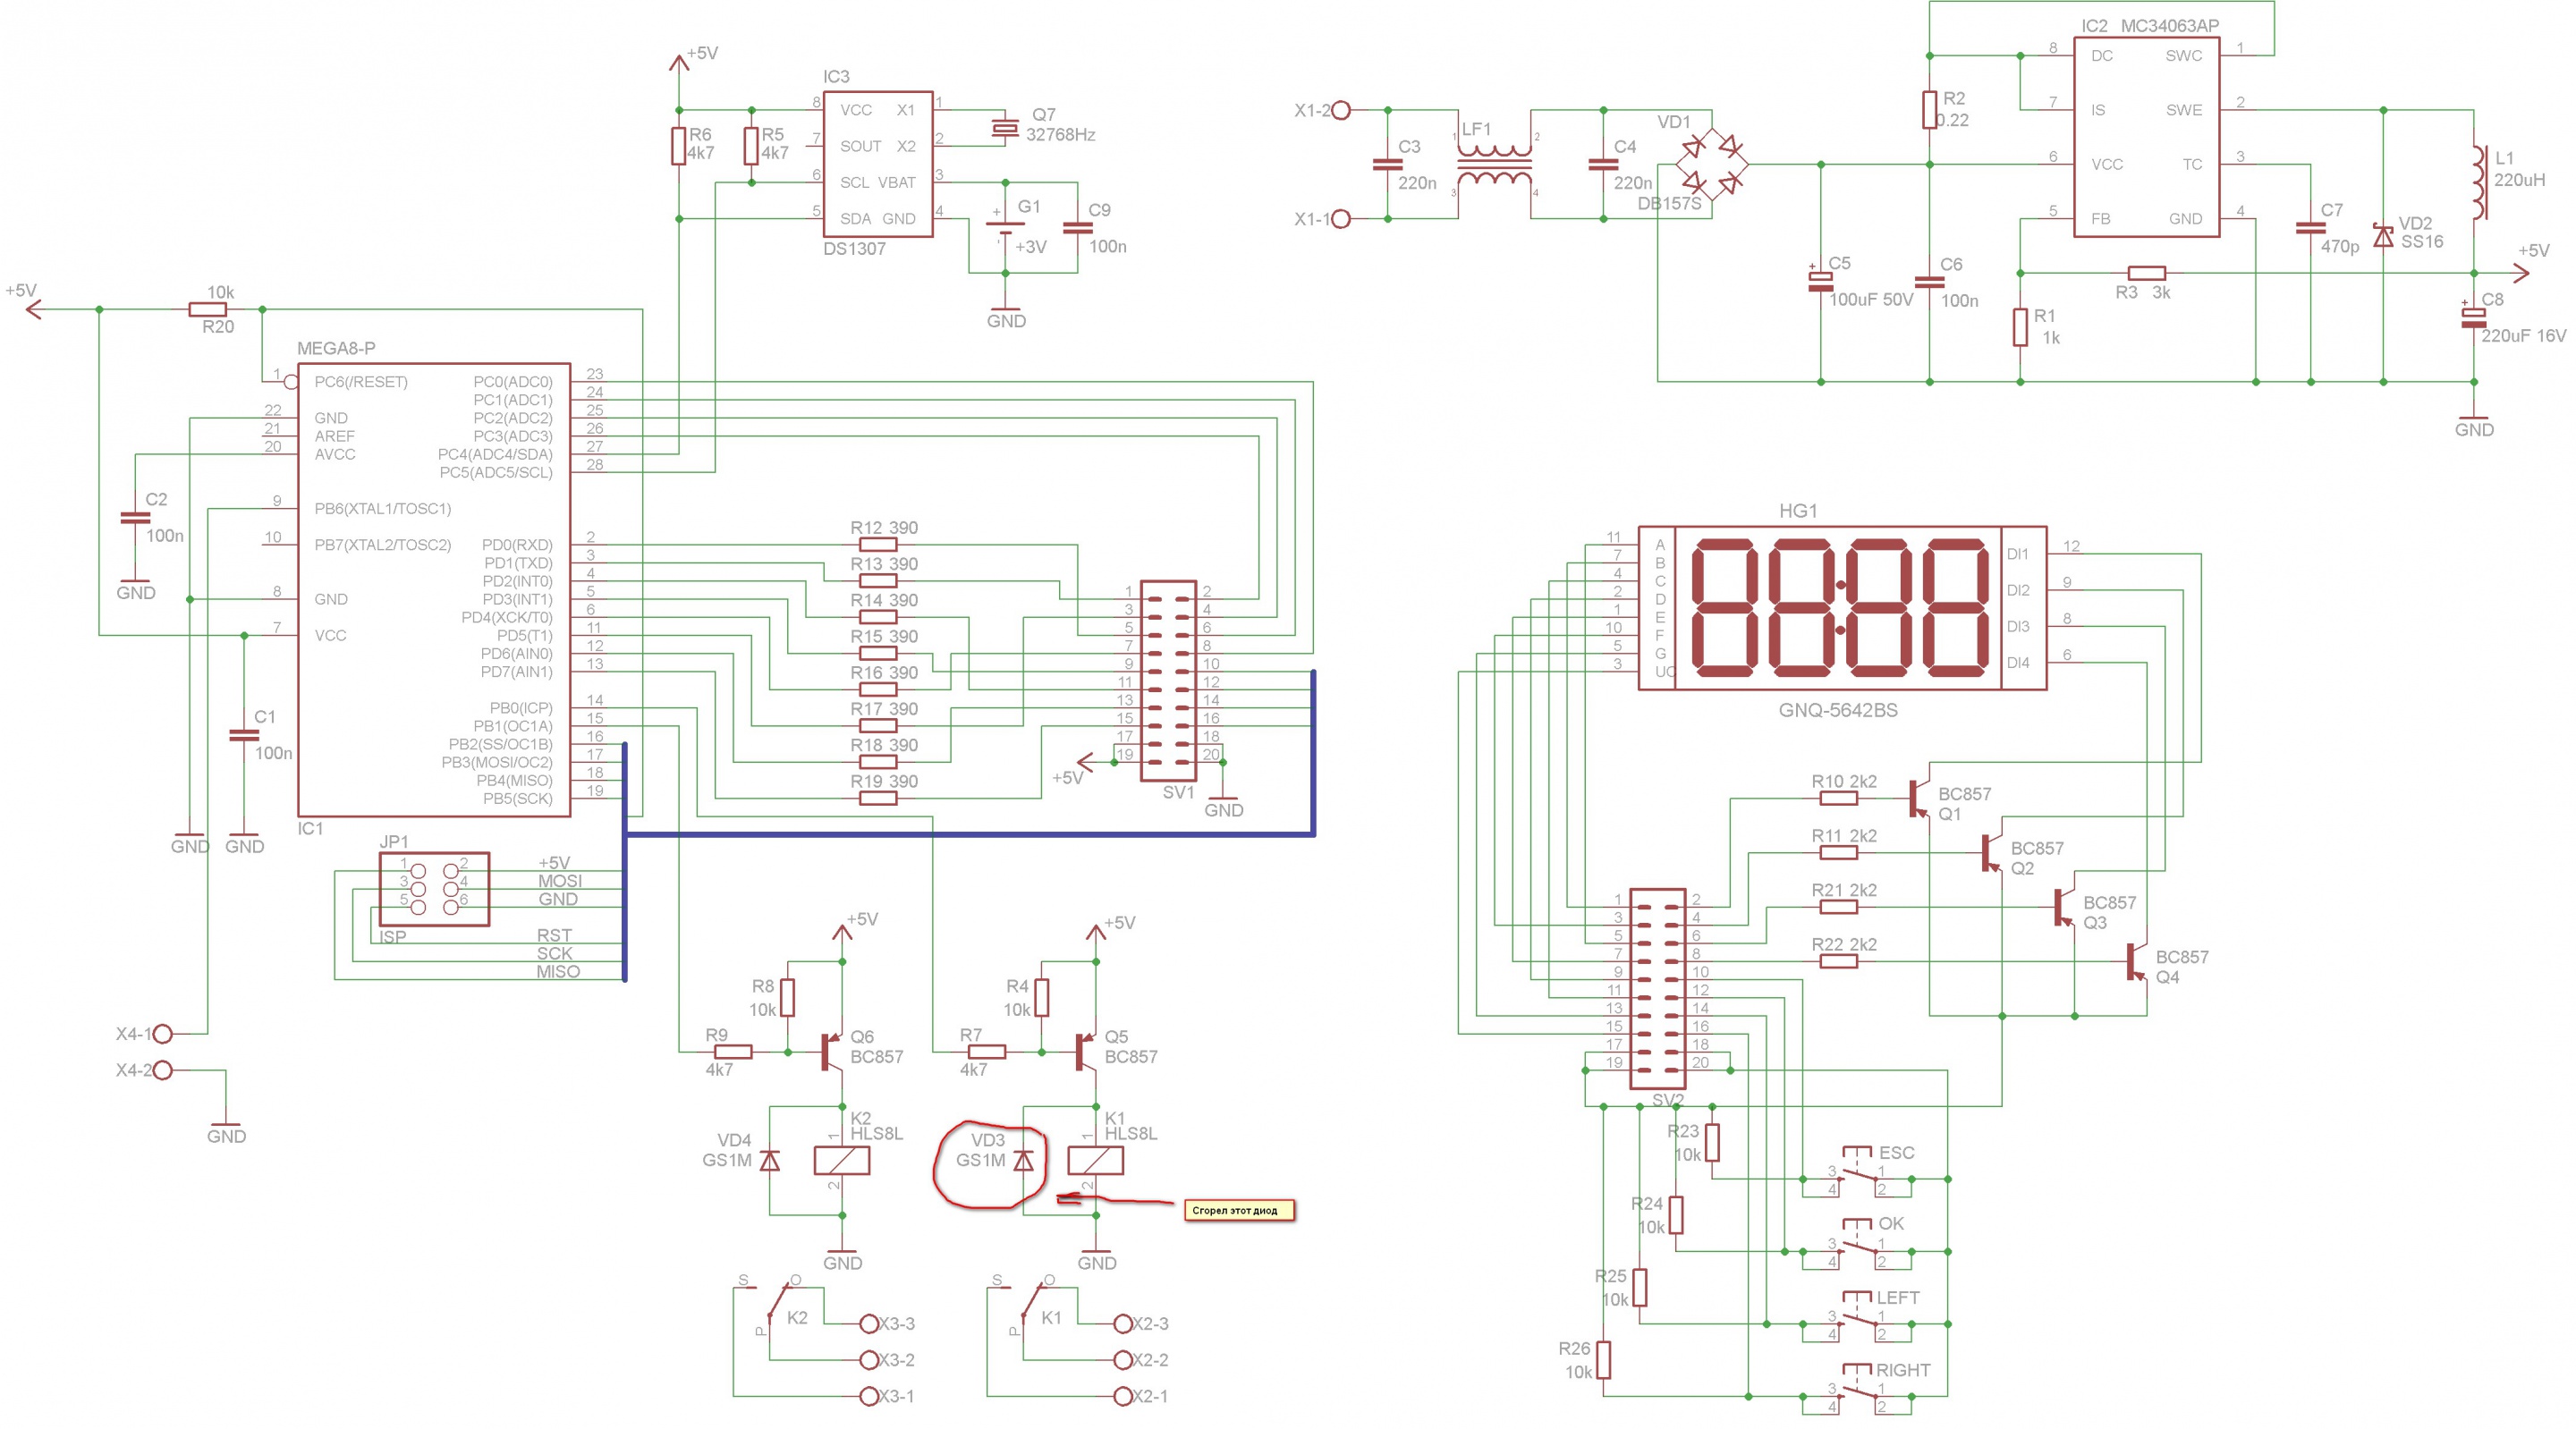2576x1429 pixels.
Task: Select resistor R5 4k7
Action: (751, 146)
